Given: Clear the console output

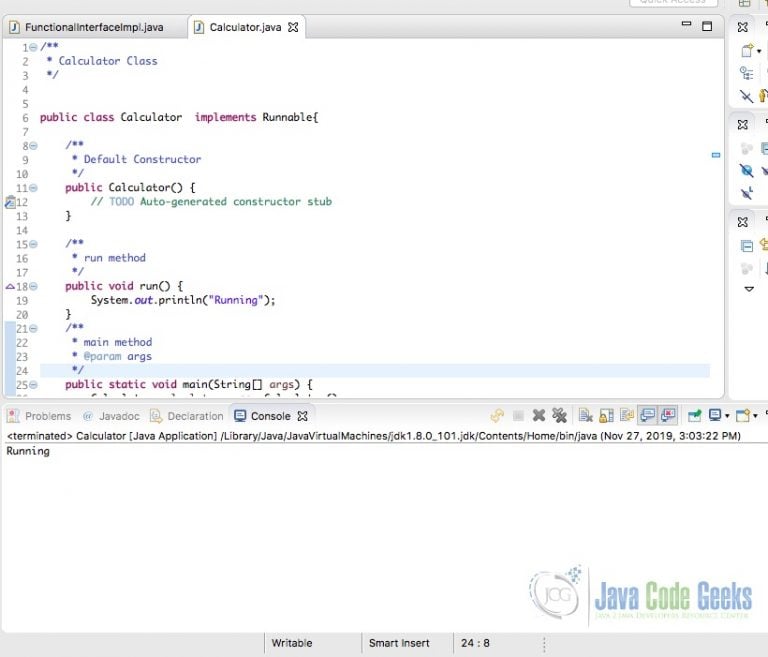Looking at the screenshot, I should 585,416.
